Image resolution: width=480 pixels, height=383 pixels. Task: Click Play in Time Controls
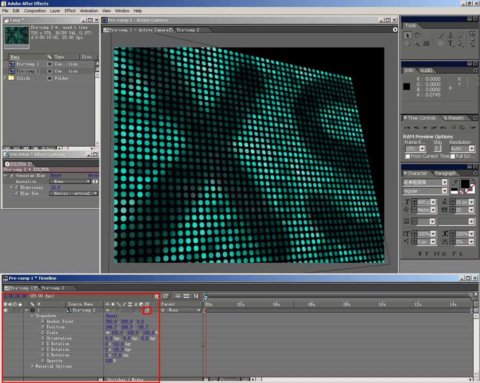pos(425,127)
